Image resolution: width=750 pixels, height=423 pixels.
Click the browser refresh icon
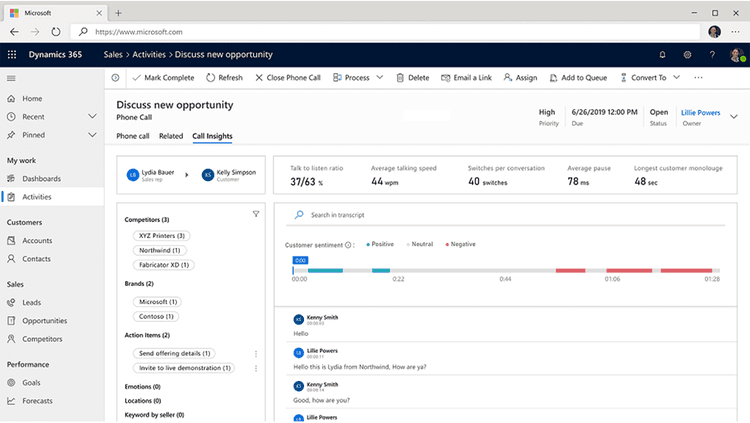[56, 32]
